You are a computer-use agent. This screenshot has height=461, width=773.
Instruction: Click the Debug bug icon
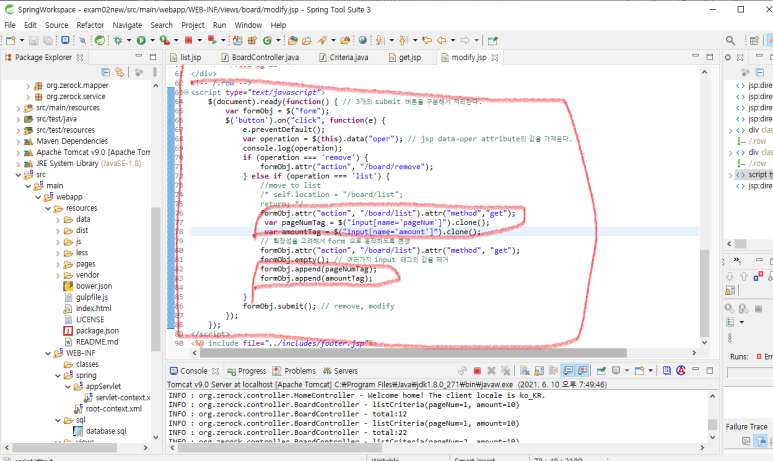tap(118, 40)
